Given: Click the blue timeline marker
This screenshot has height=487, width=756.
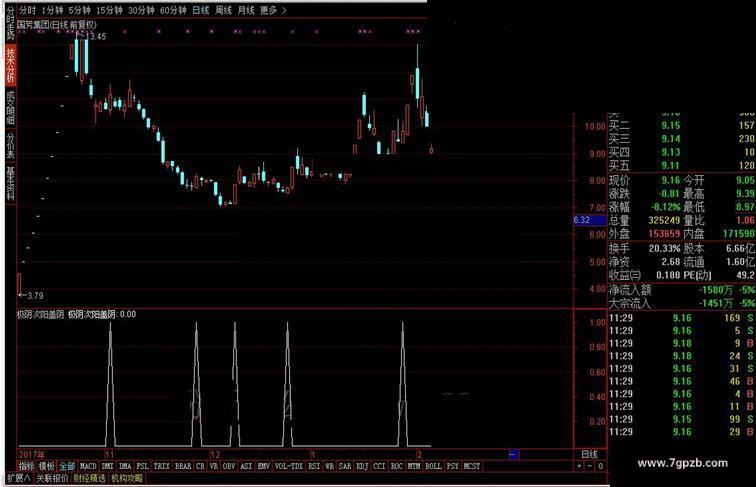Looking at the screenshot, I should [x=514, y=454].
